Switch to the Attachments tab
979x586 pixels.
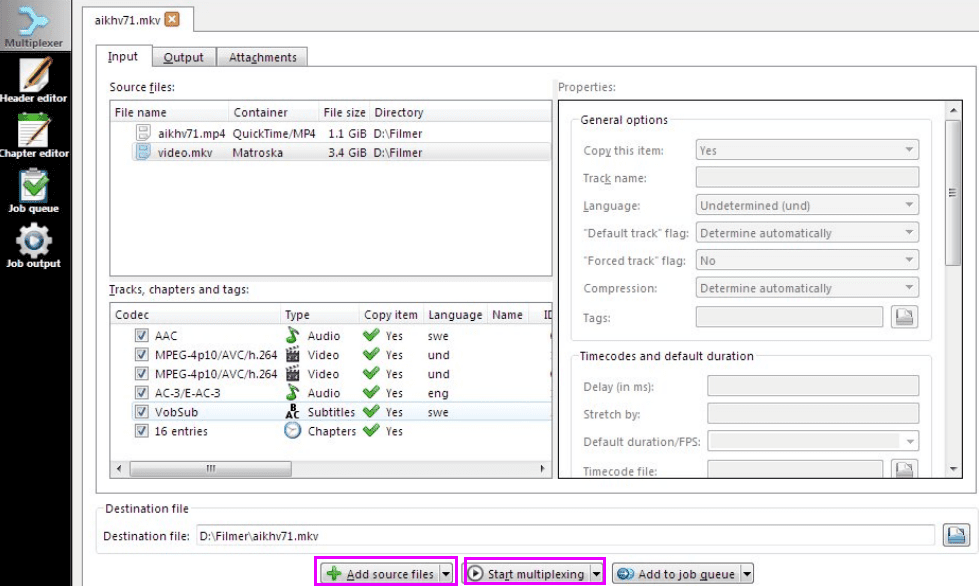[x=262, y=58]
